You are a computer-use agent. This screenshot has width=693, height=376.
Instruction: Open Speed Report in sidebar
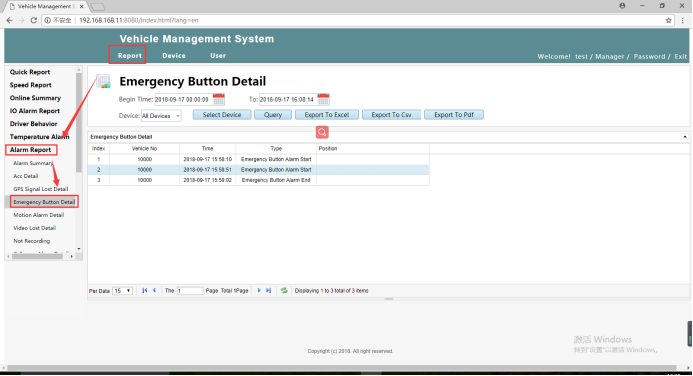click(x=30, y=85)
